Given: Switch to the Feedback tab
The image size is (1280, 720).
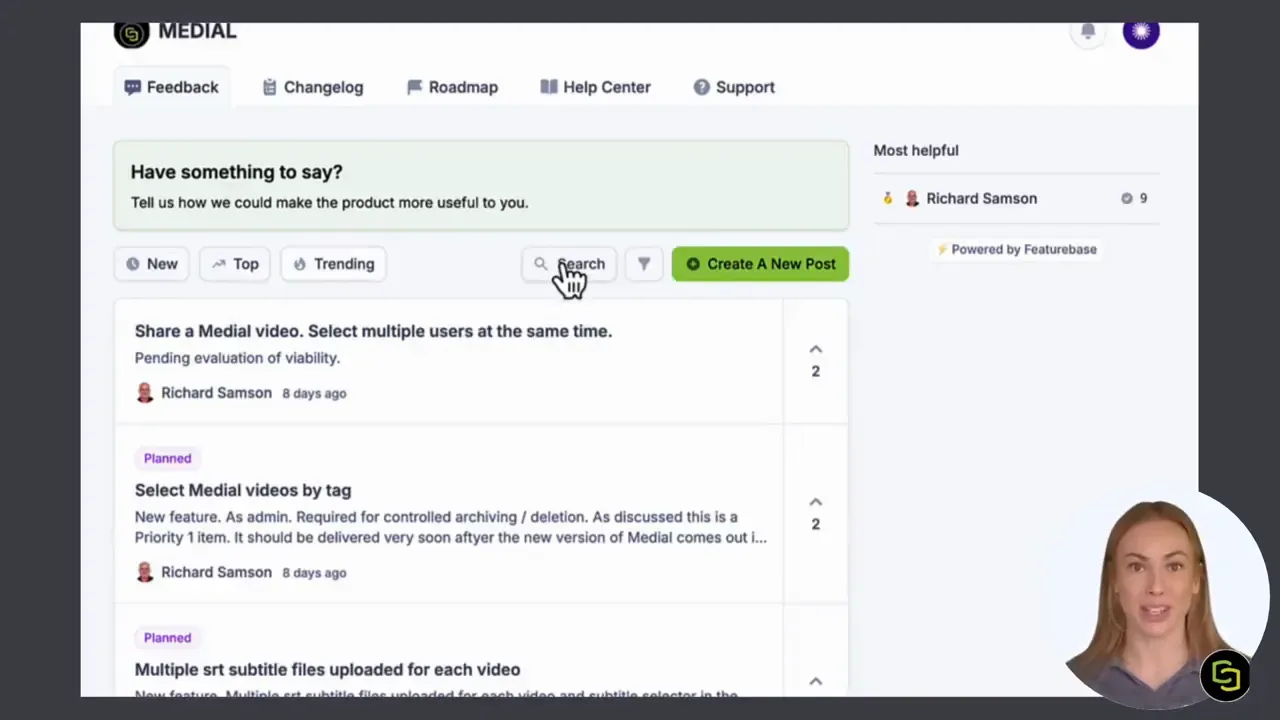Looking at the screenshot, I should point(171,87).
